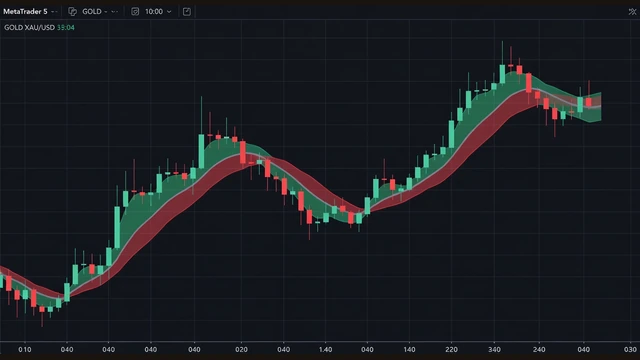
Task: Click the 1.40 label on time axis
Action: pos(325,349)
